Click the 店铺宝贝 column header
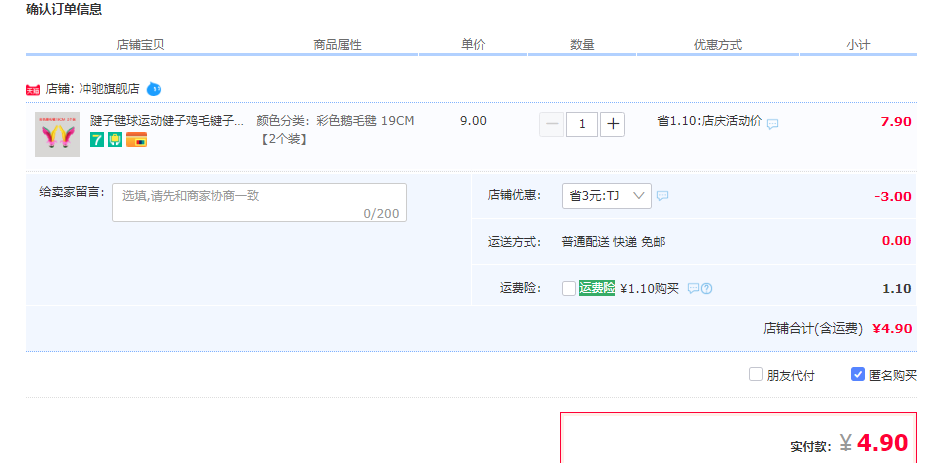929x463 pixels. point(140,44)
